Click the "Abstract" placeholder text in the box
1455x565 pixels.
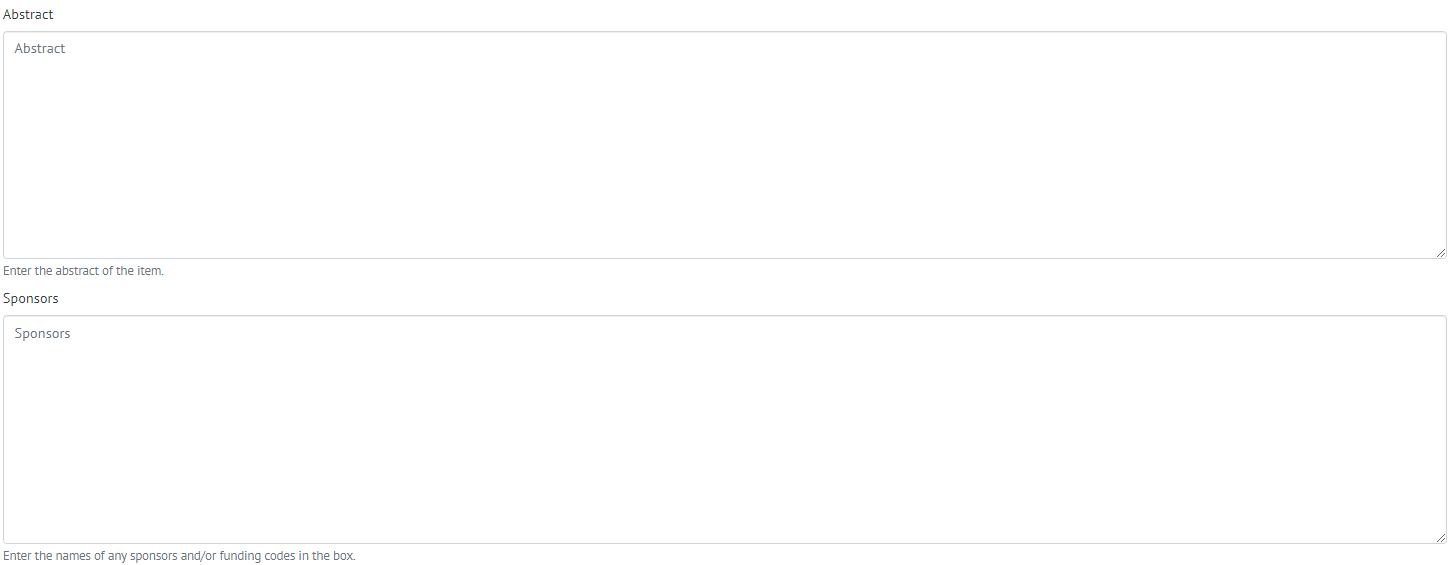pyautogui.click(x=40, y=49)
